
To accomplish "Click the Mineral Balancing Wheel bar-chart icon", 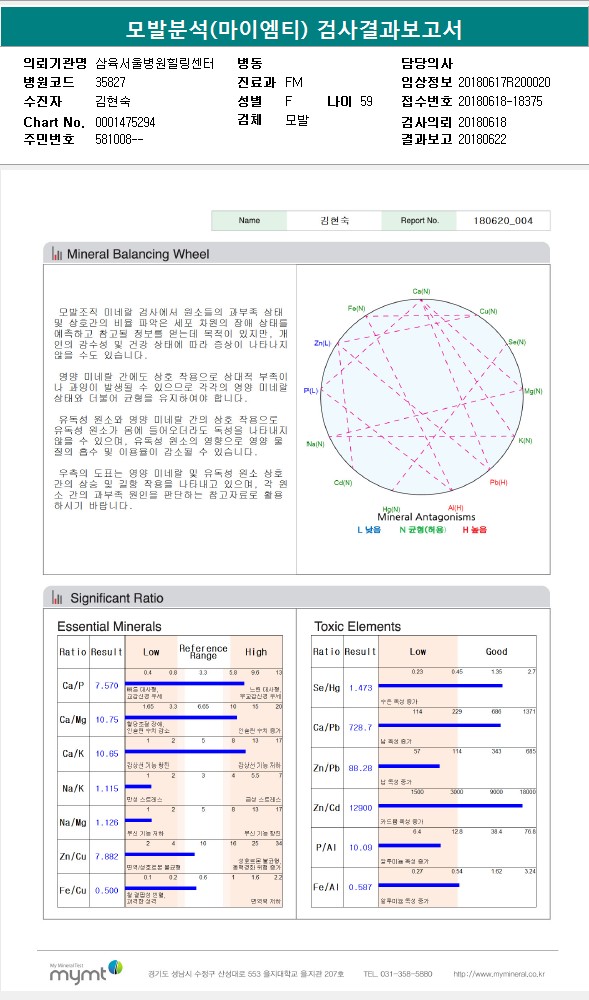I will 57,254.
